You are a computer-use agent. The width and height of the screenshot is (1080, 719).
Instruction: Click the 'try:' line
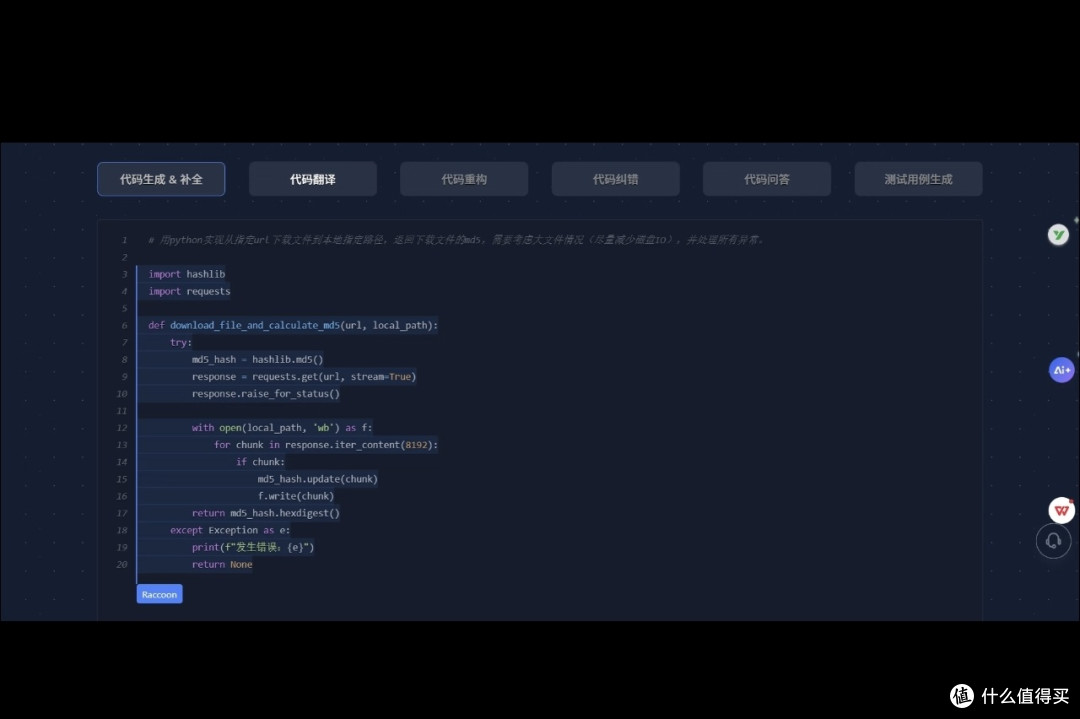click(181, 342)
